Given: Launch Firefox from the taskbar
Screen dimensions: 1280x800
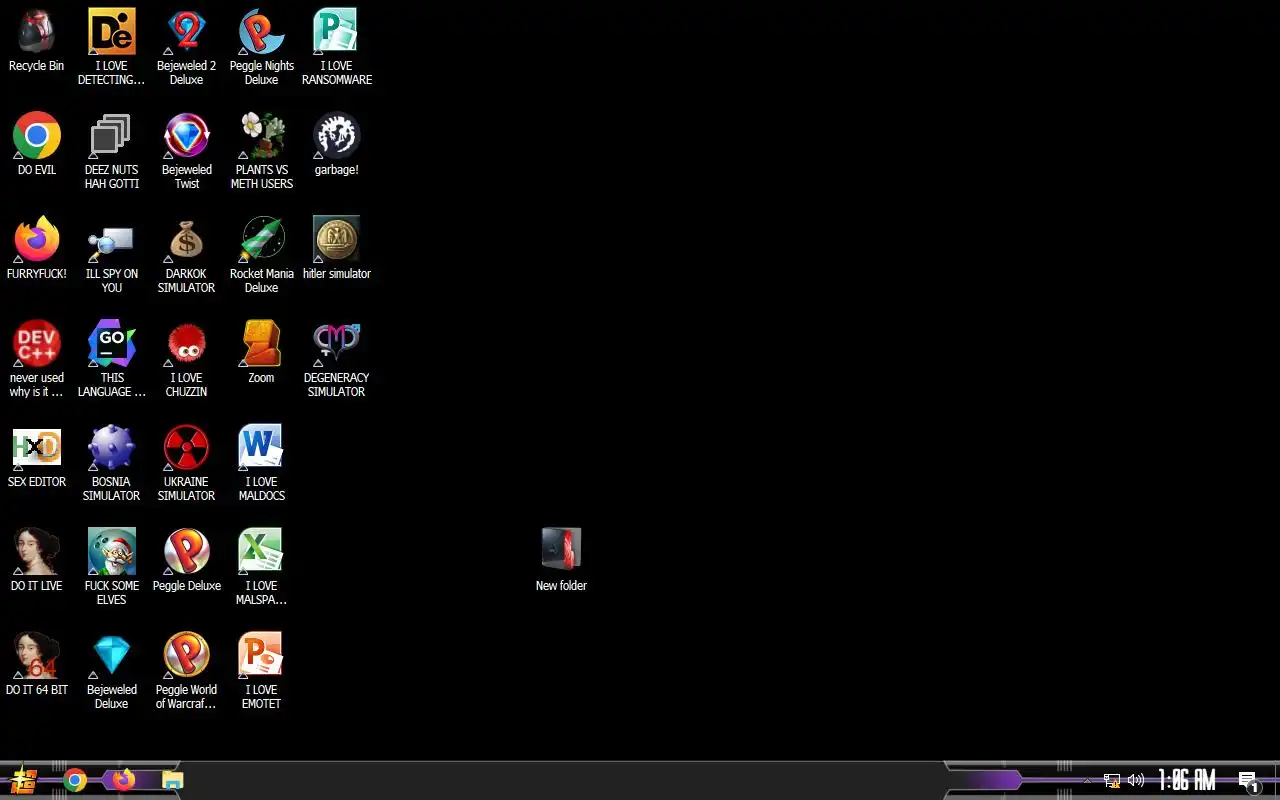Looking at the screenshot, I should (x=124, y=780).
